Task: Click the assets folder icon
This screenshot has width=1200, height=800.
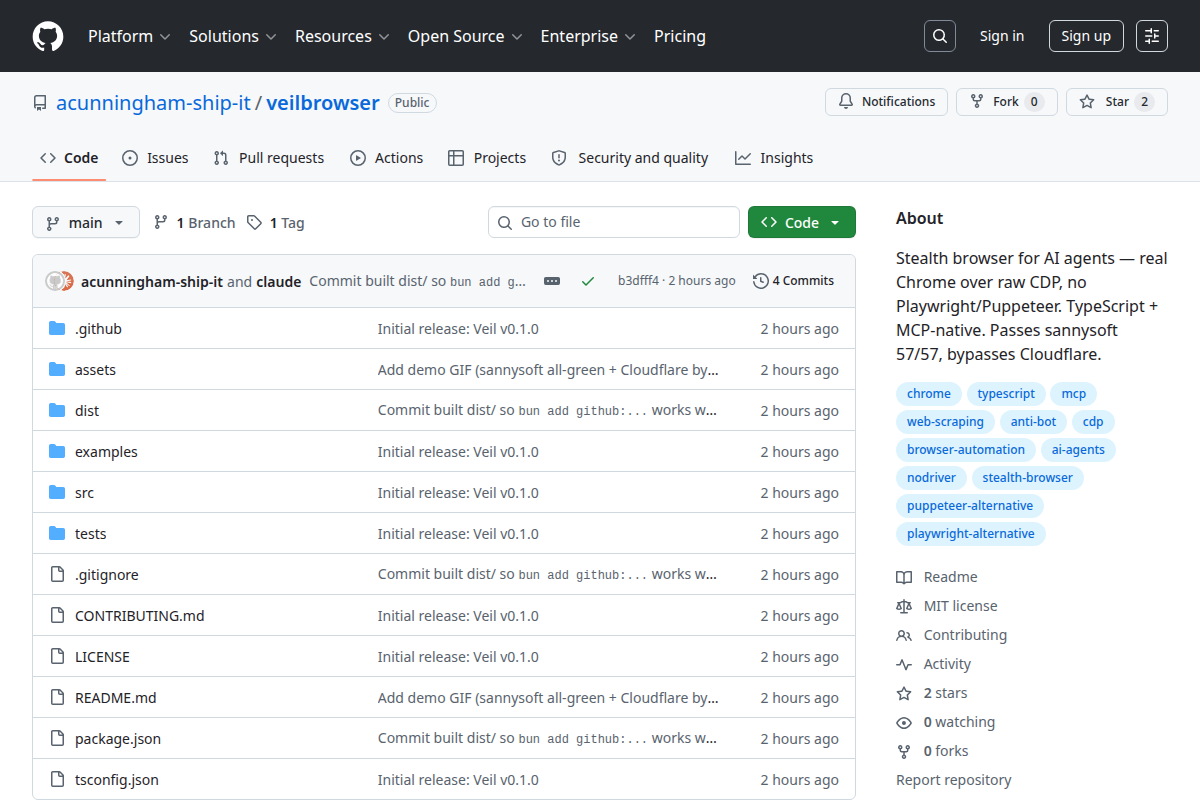Action: click(57, 369)
